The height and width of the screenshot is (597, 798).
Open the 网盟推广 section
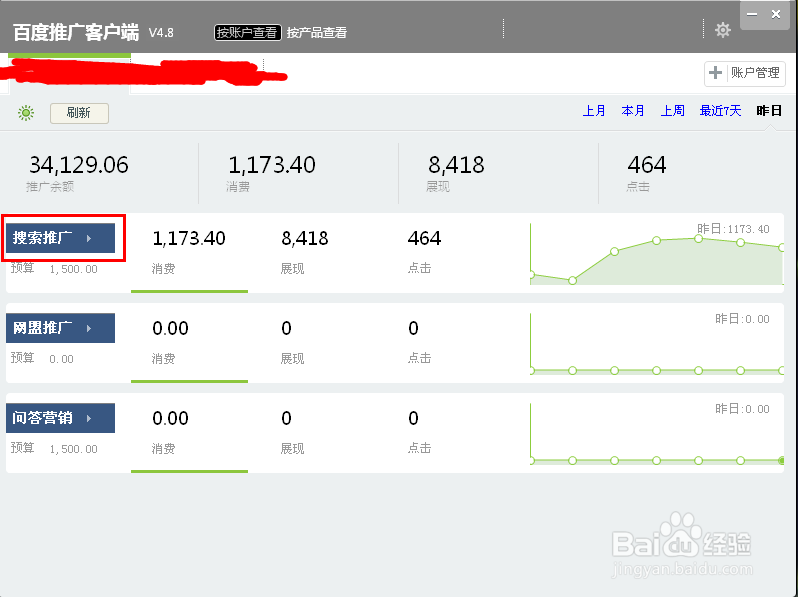point(61,328)
